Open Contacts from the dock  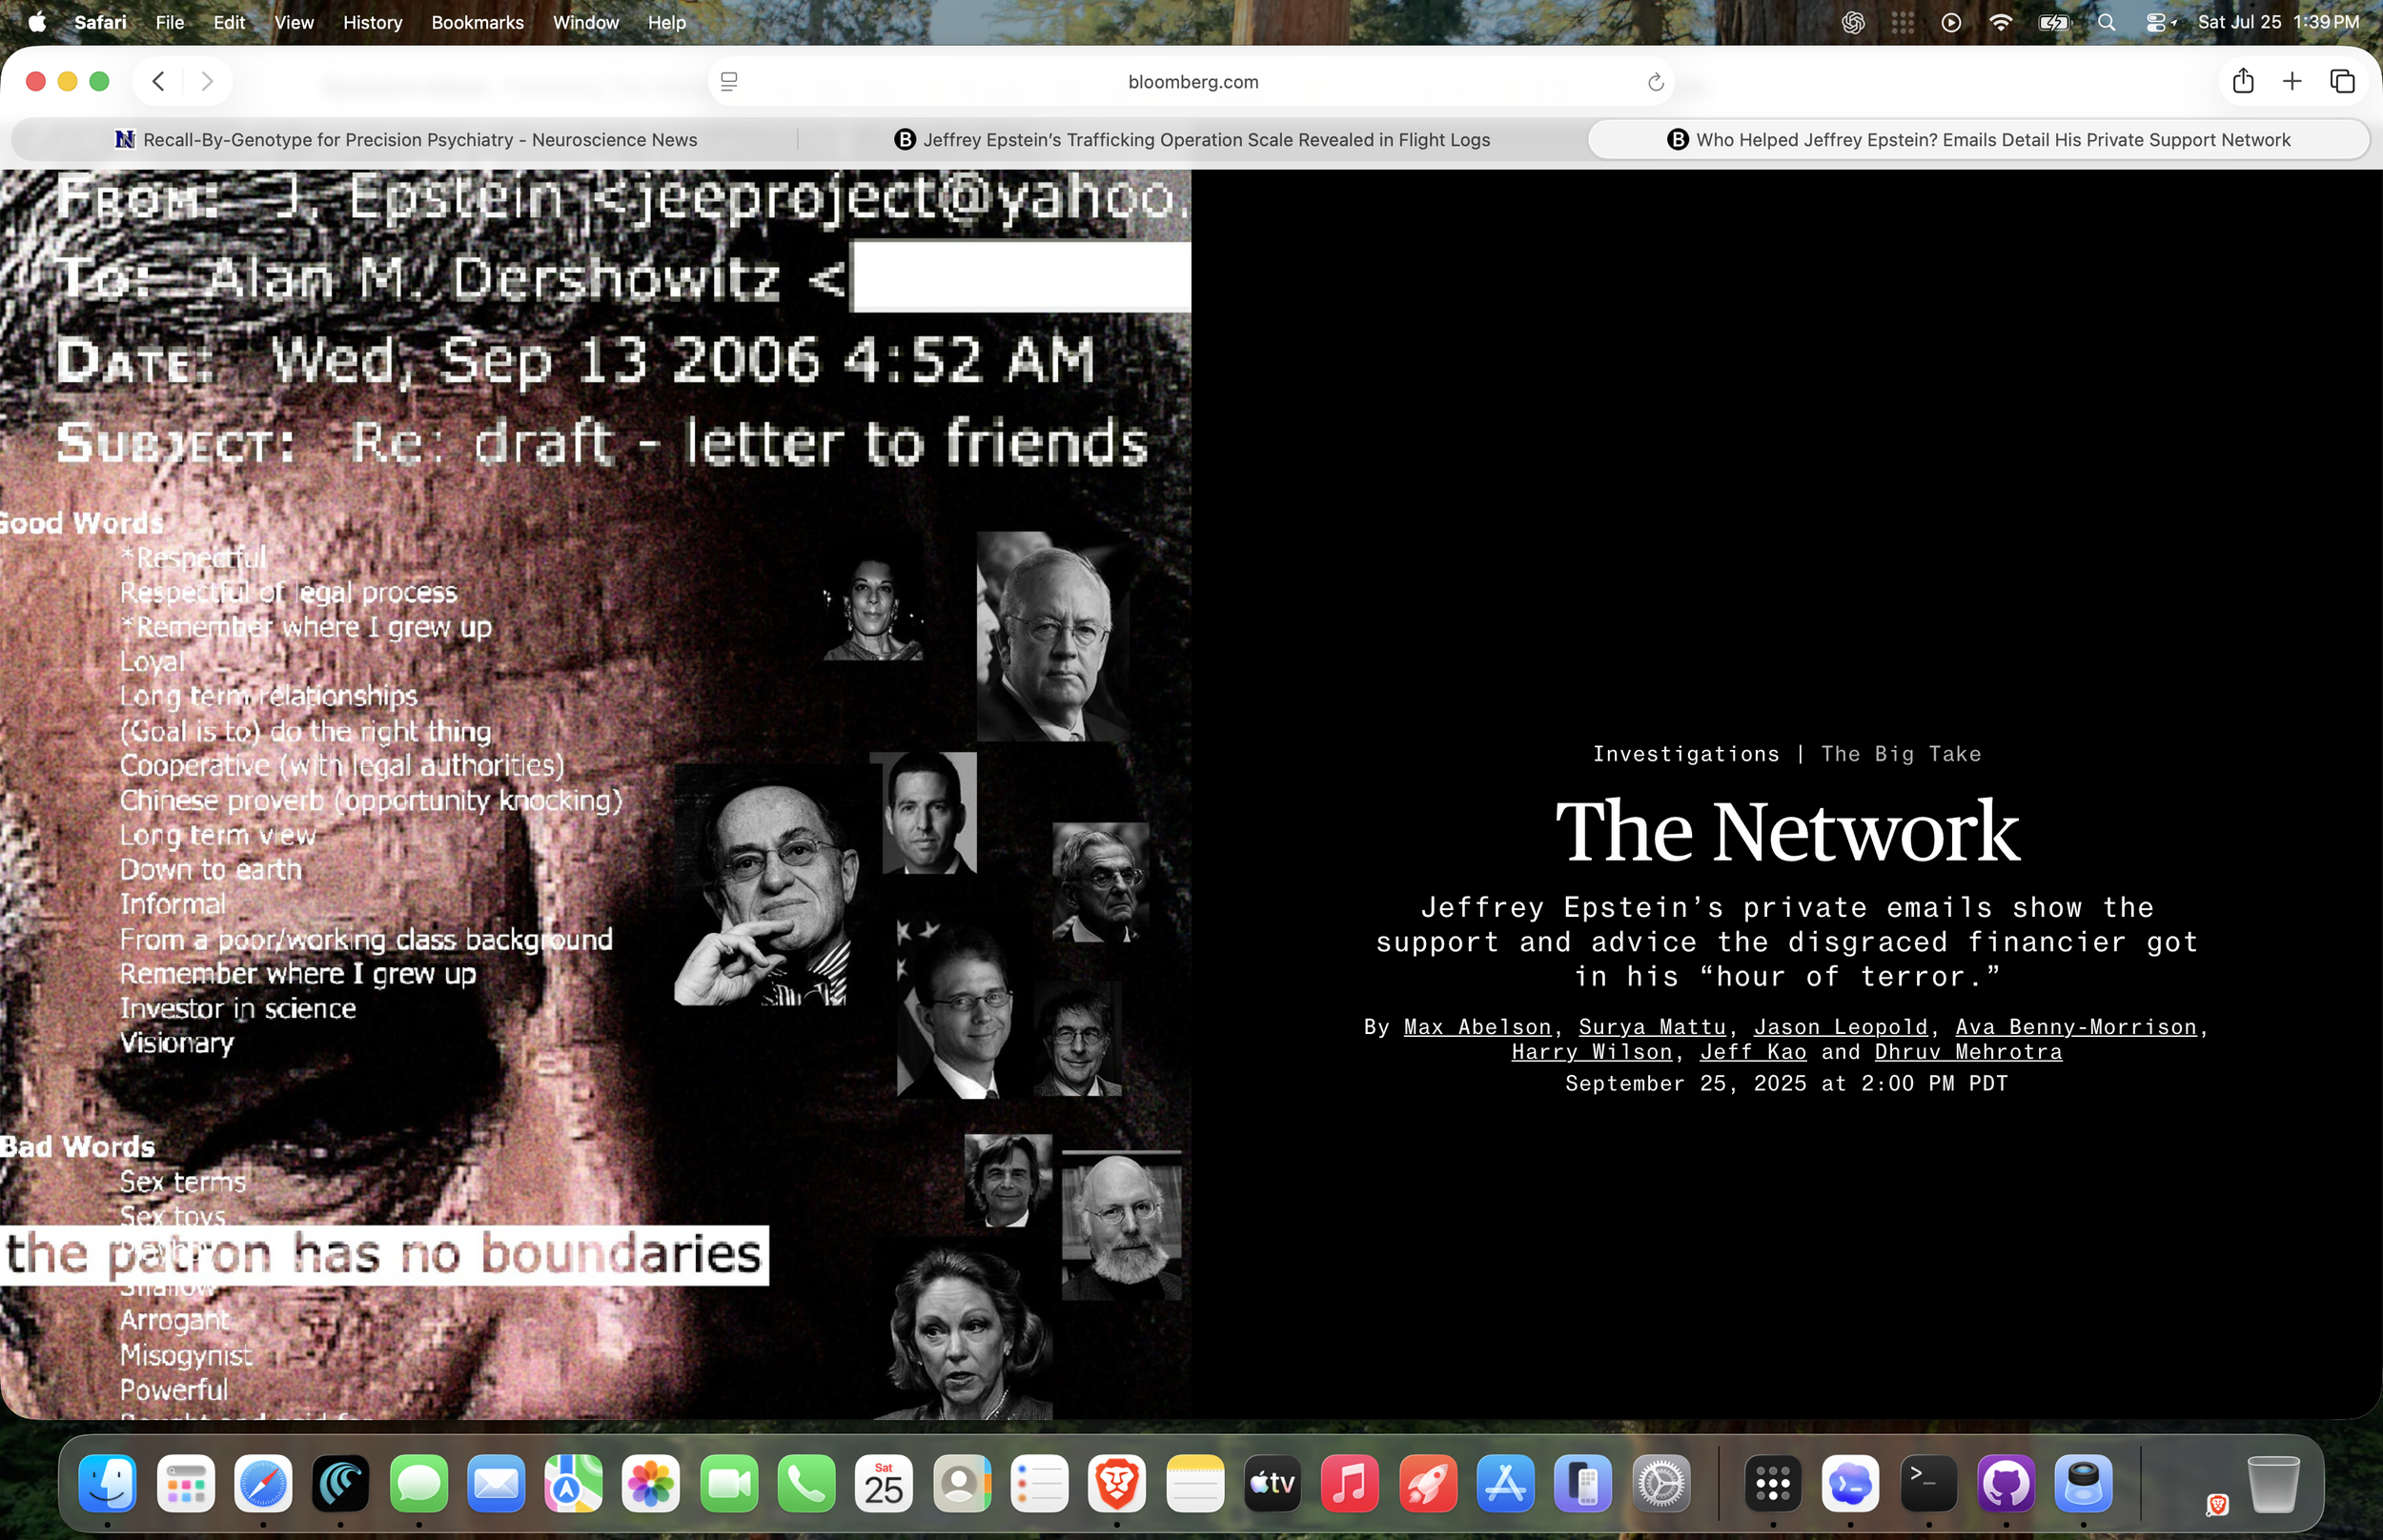(962, 1484)
